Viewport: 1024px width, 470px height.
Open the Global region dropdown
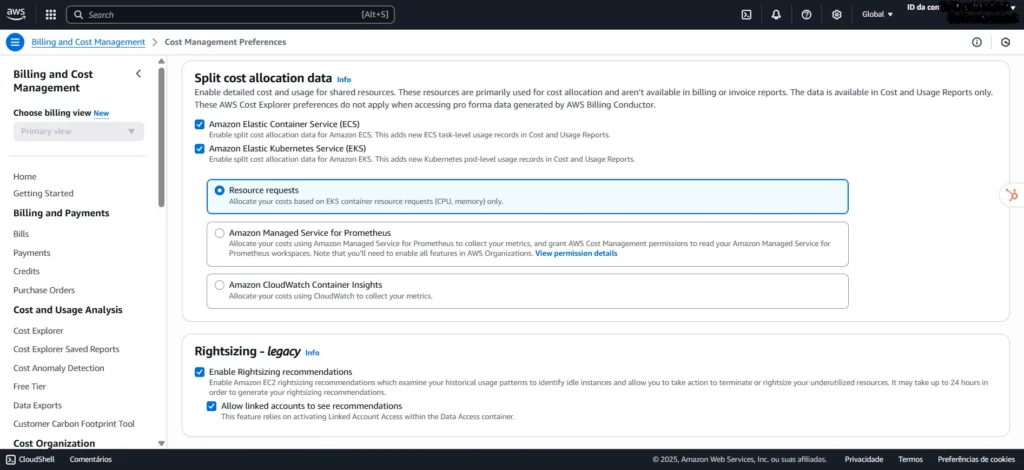pyautogui.click(x=877, y=15)
